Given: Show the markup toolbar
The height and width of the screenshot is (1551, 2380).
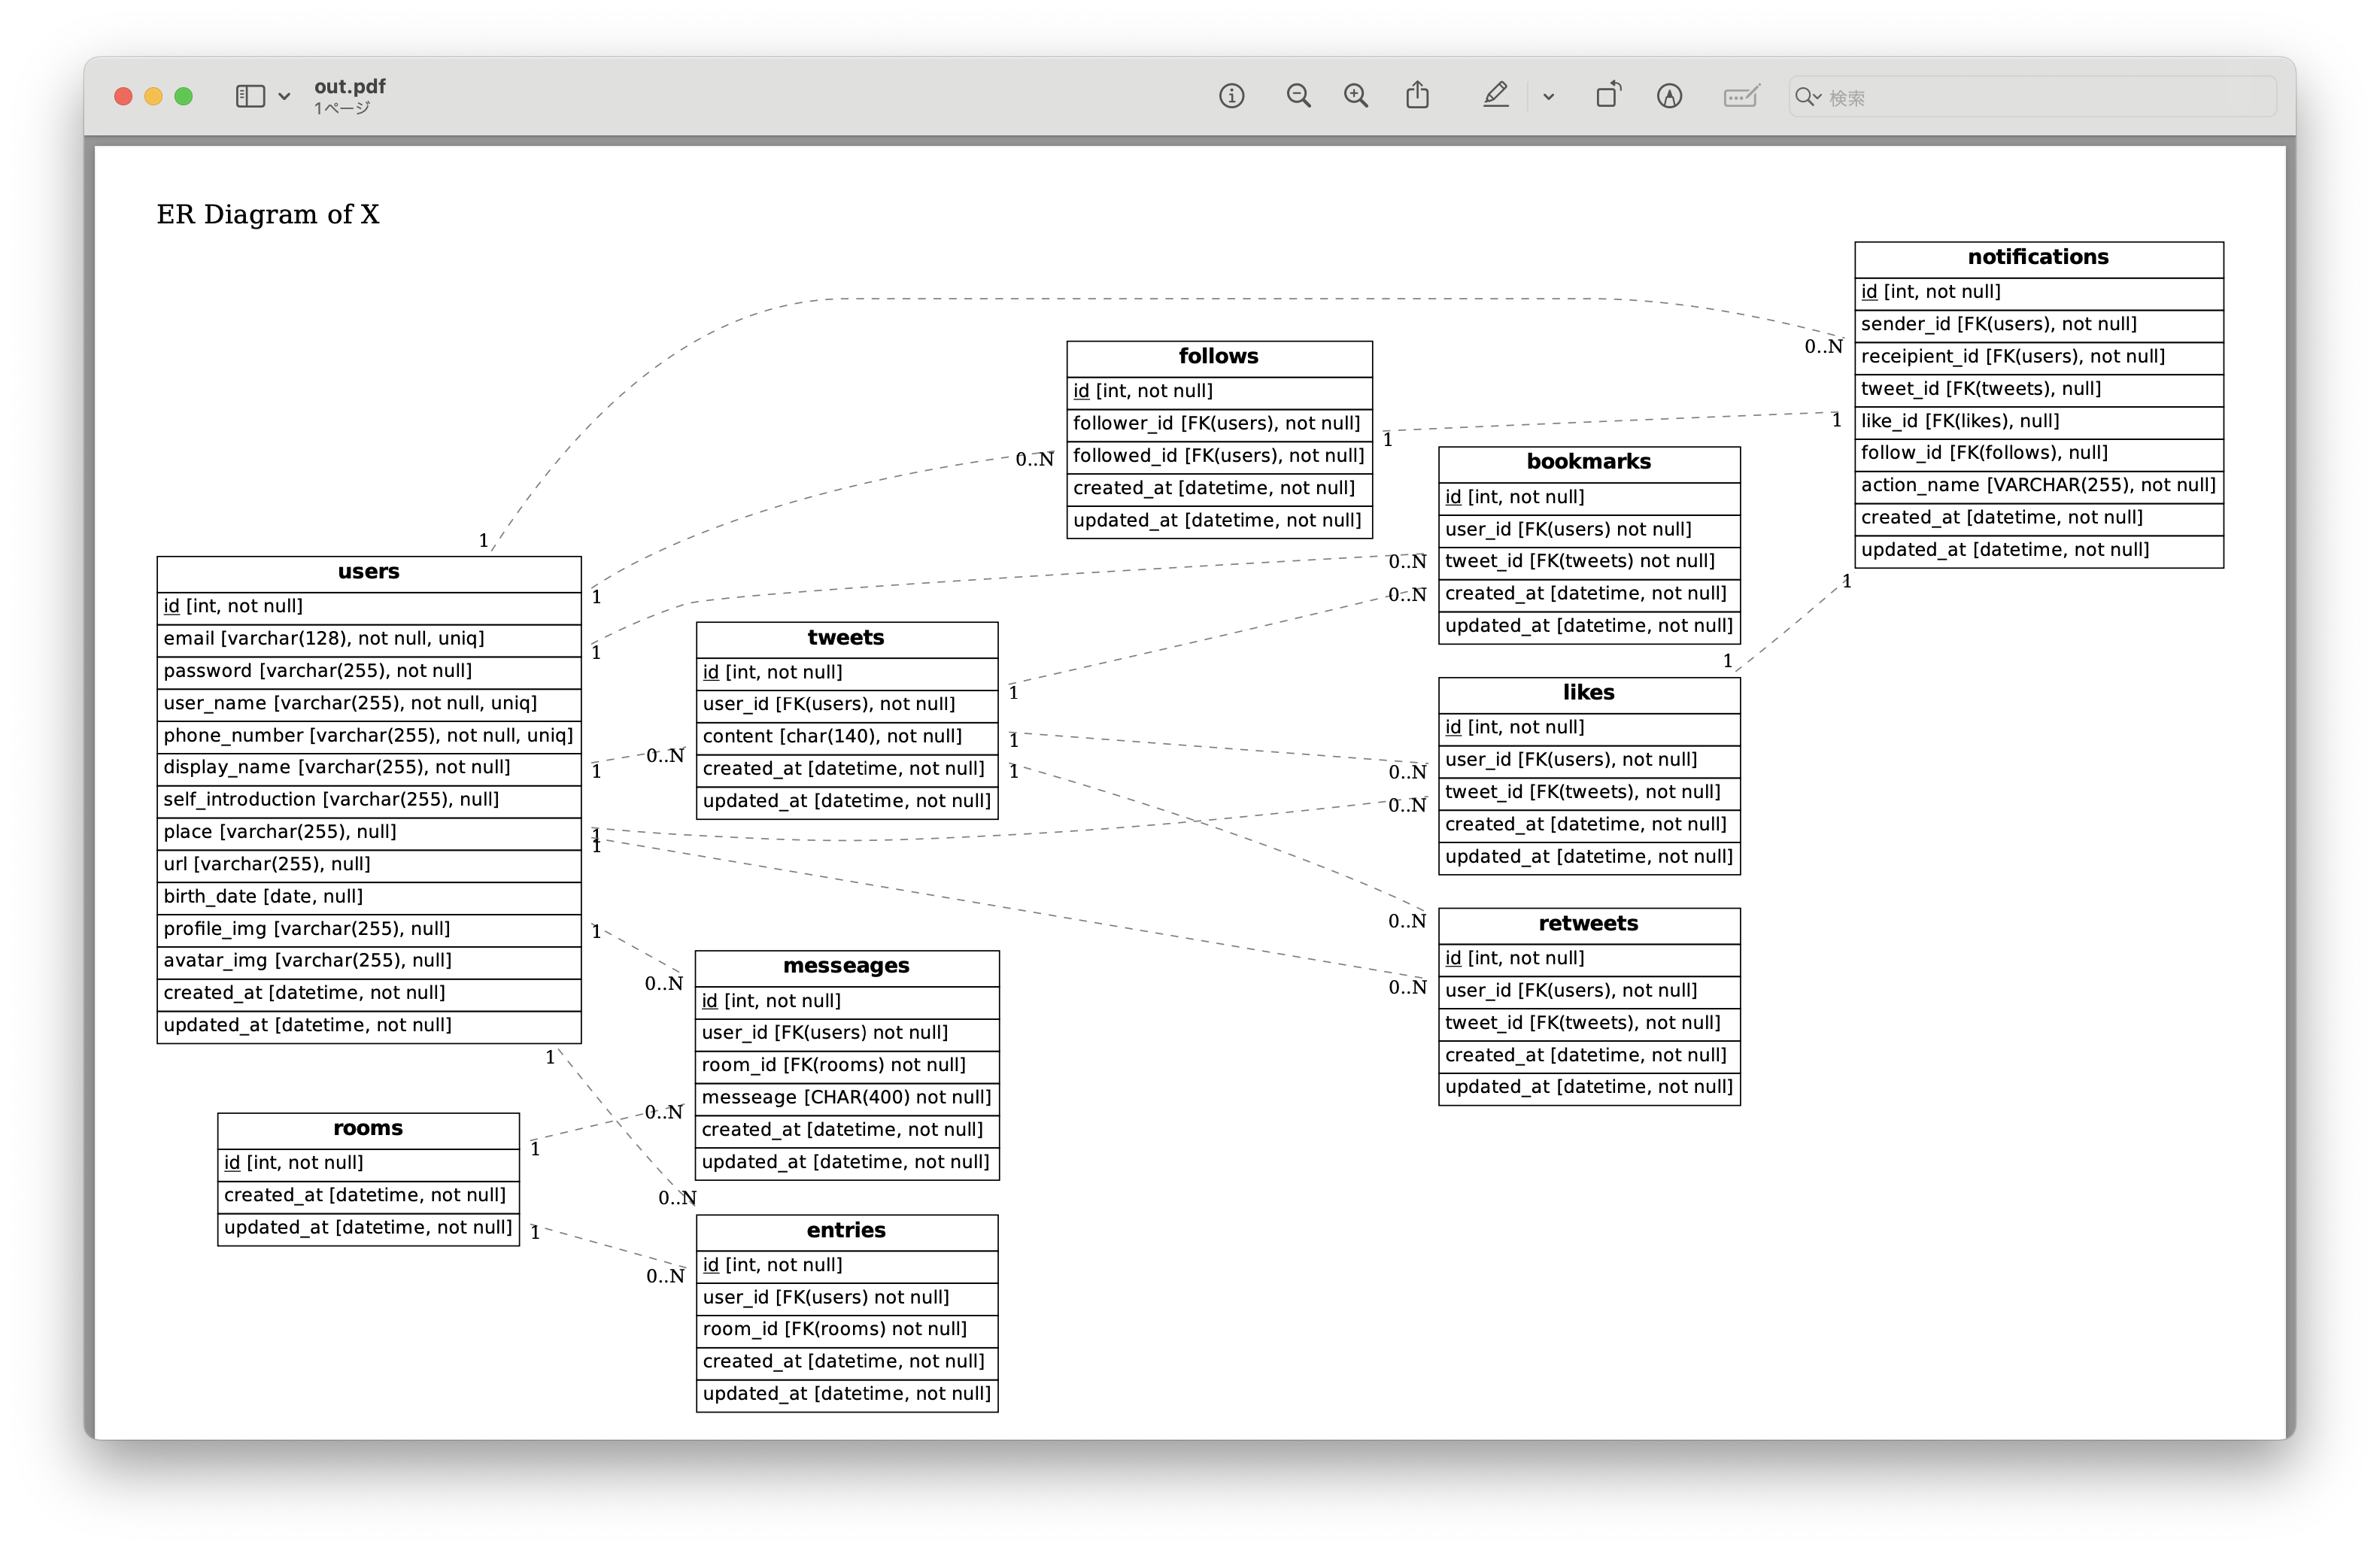Looking at the screenshot, I should 1669,96.
